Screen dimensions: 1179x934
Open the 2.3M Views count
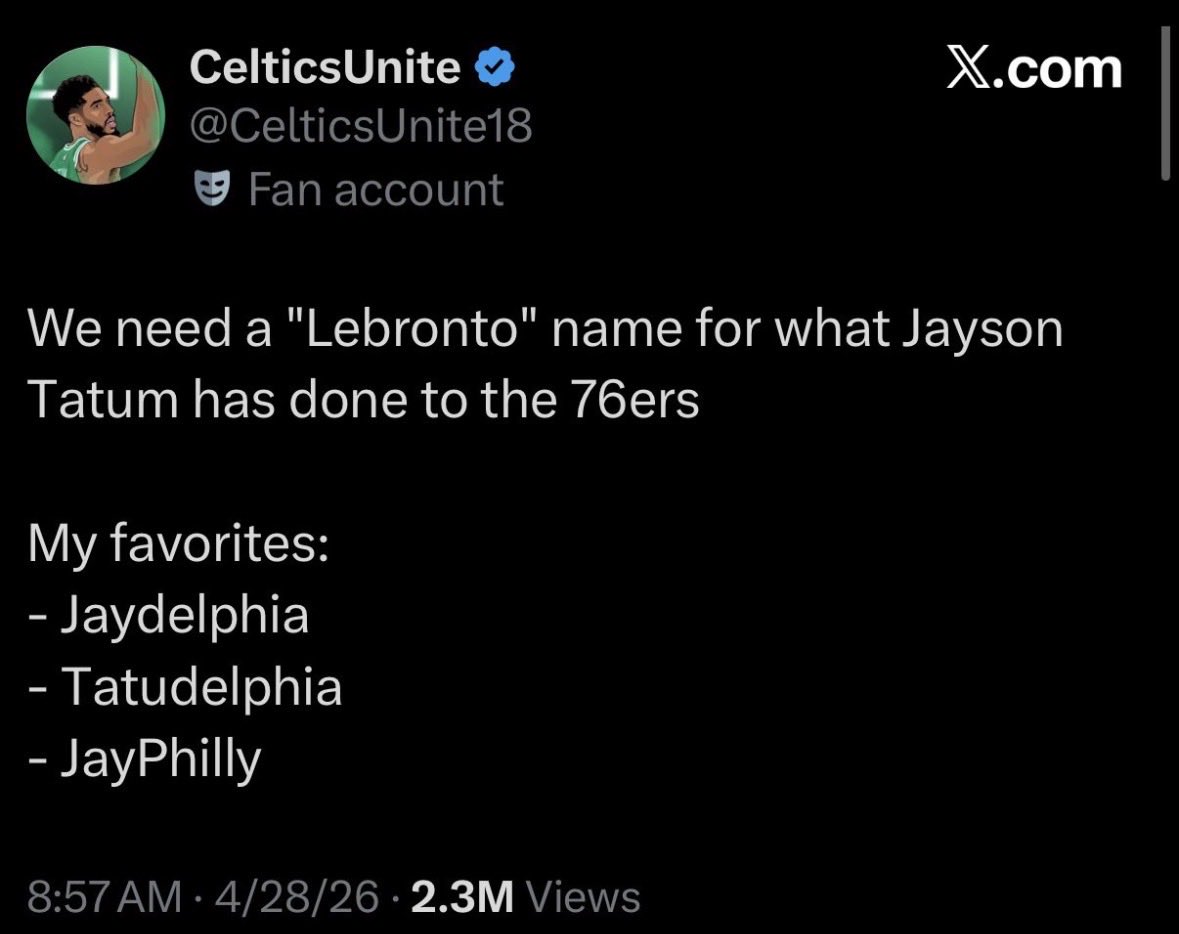526,897
